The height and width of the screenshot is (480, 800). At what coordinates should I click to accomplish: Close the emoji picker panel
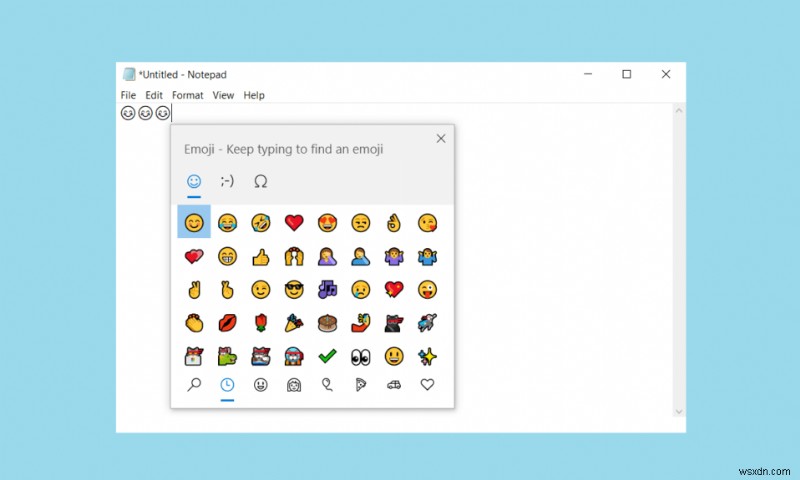(441, 138)
